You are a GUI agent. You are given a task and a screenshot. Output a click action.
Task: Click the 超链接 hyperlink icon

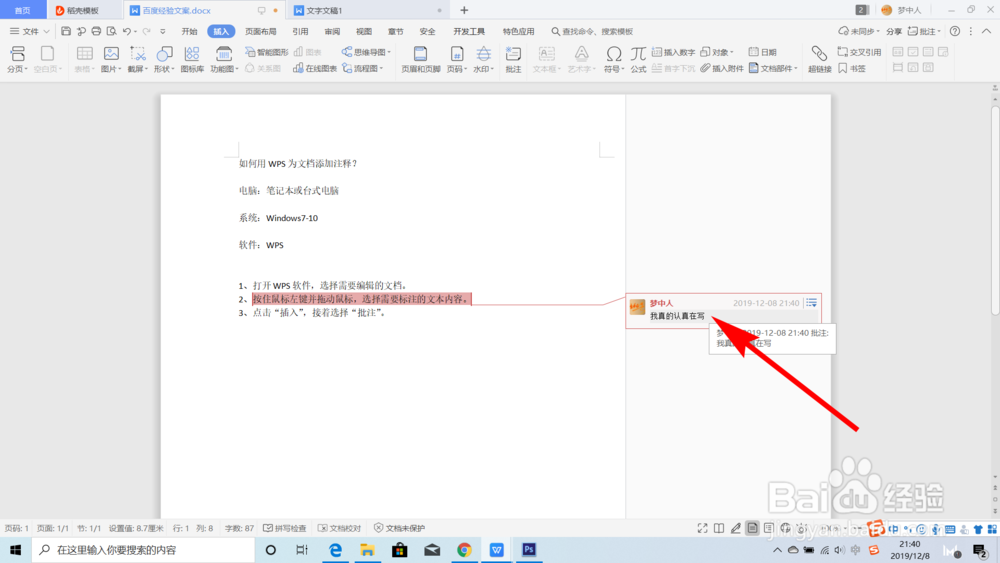point(820,59)
